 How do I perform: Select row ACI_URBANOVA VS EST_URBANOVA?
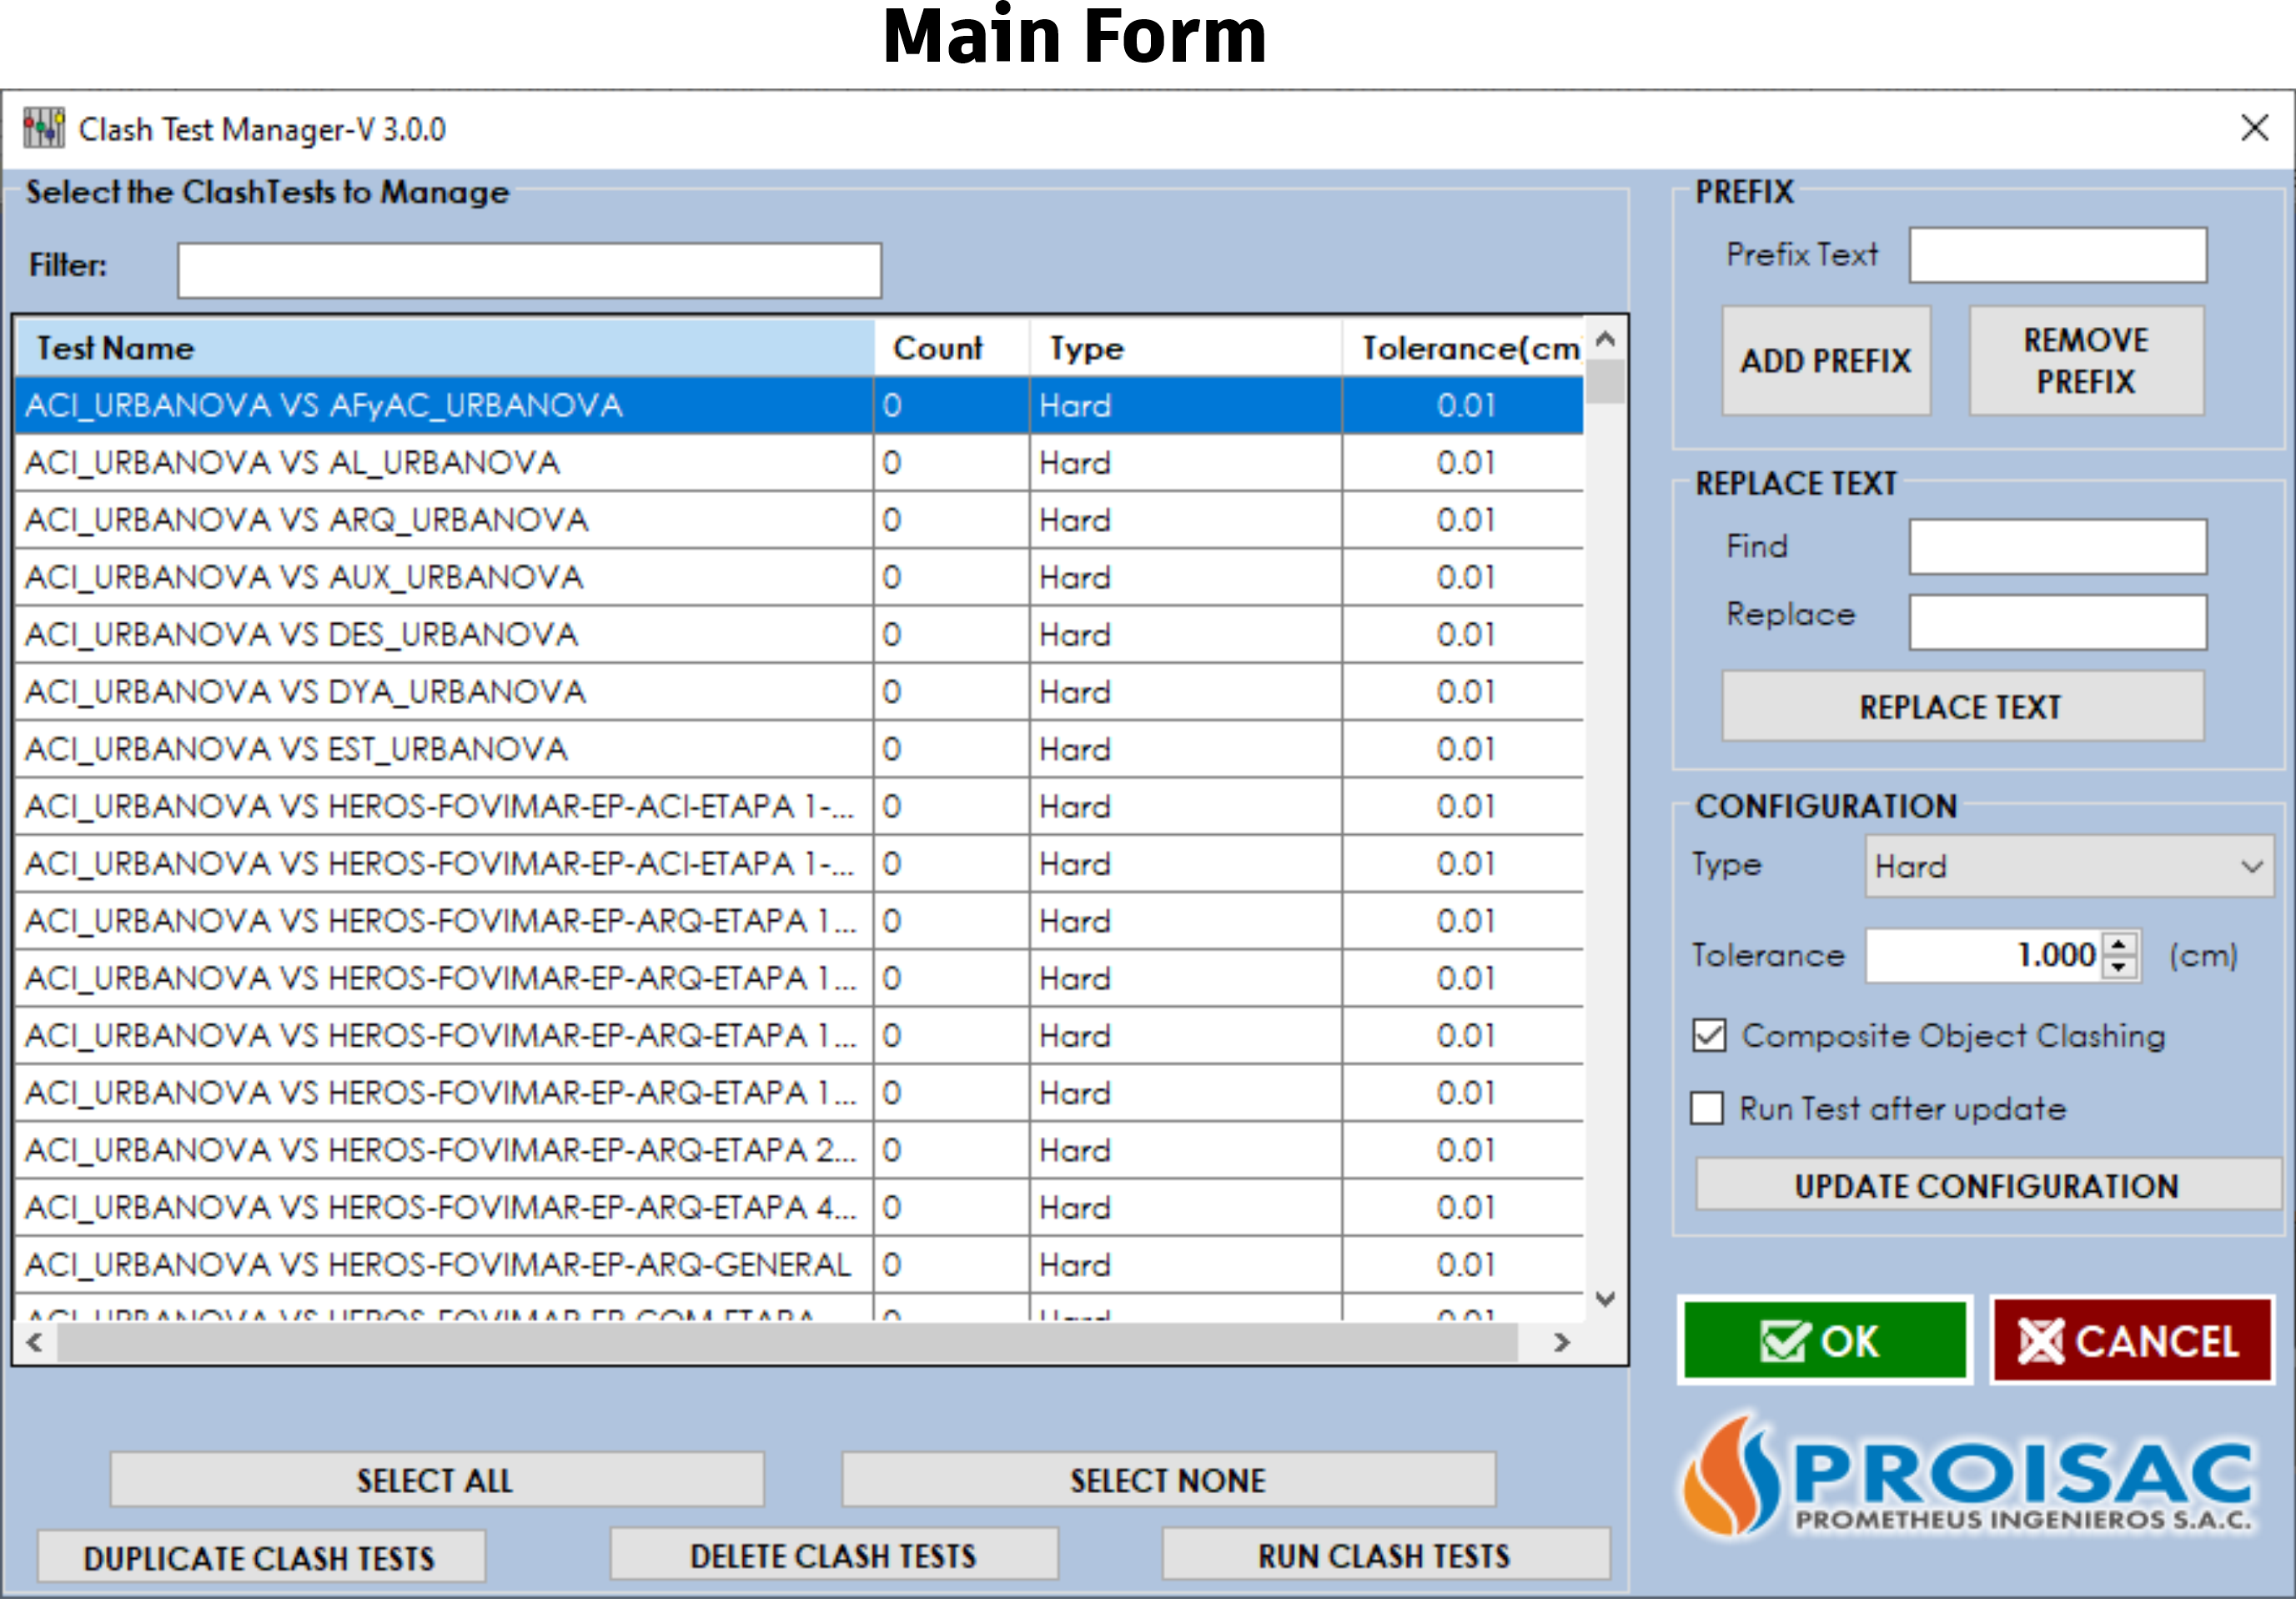click(444, 749)
